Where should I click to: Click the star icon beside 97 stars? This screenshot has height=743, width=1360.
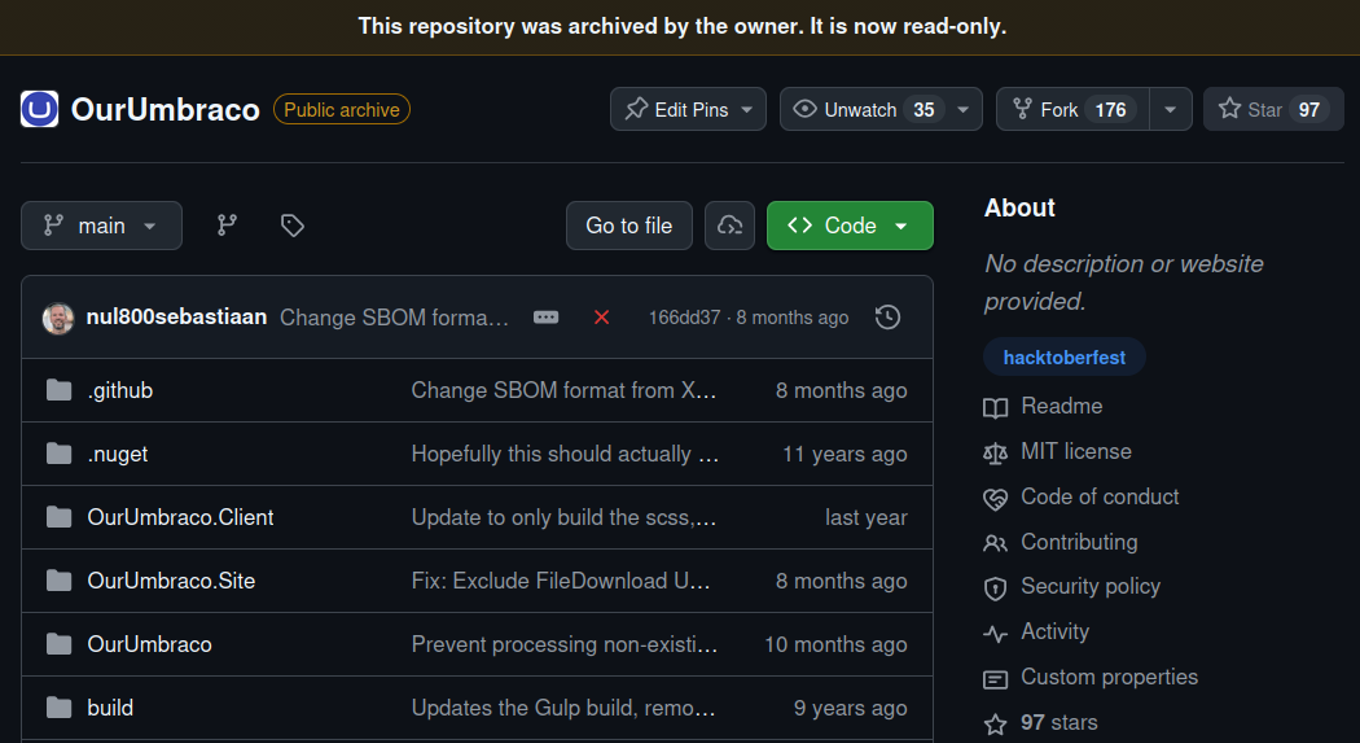coord(995,723)
